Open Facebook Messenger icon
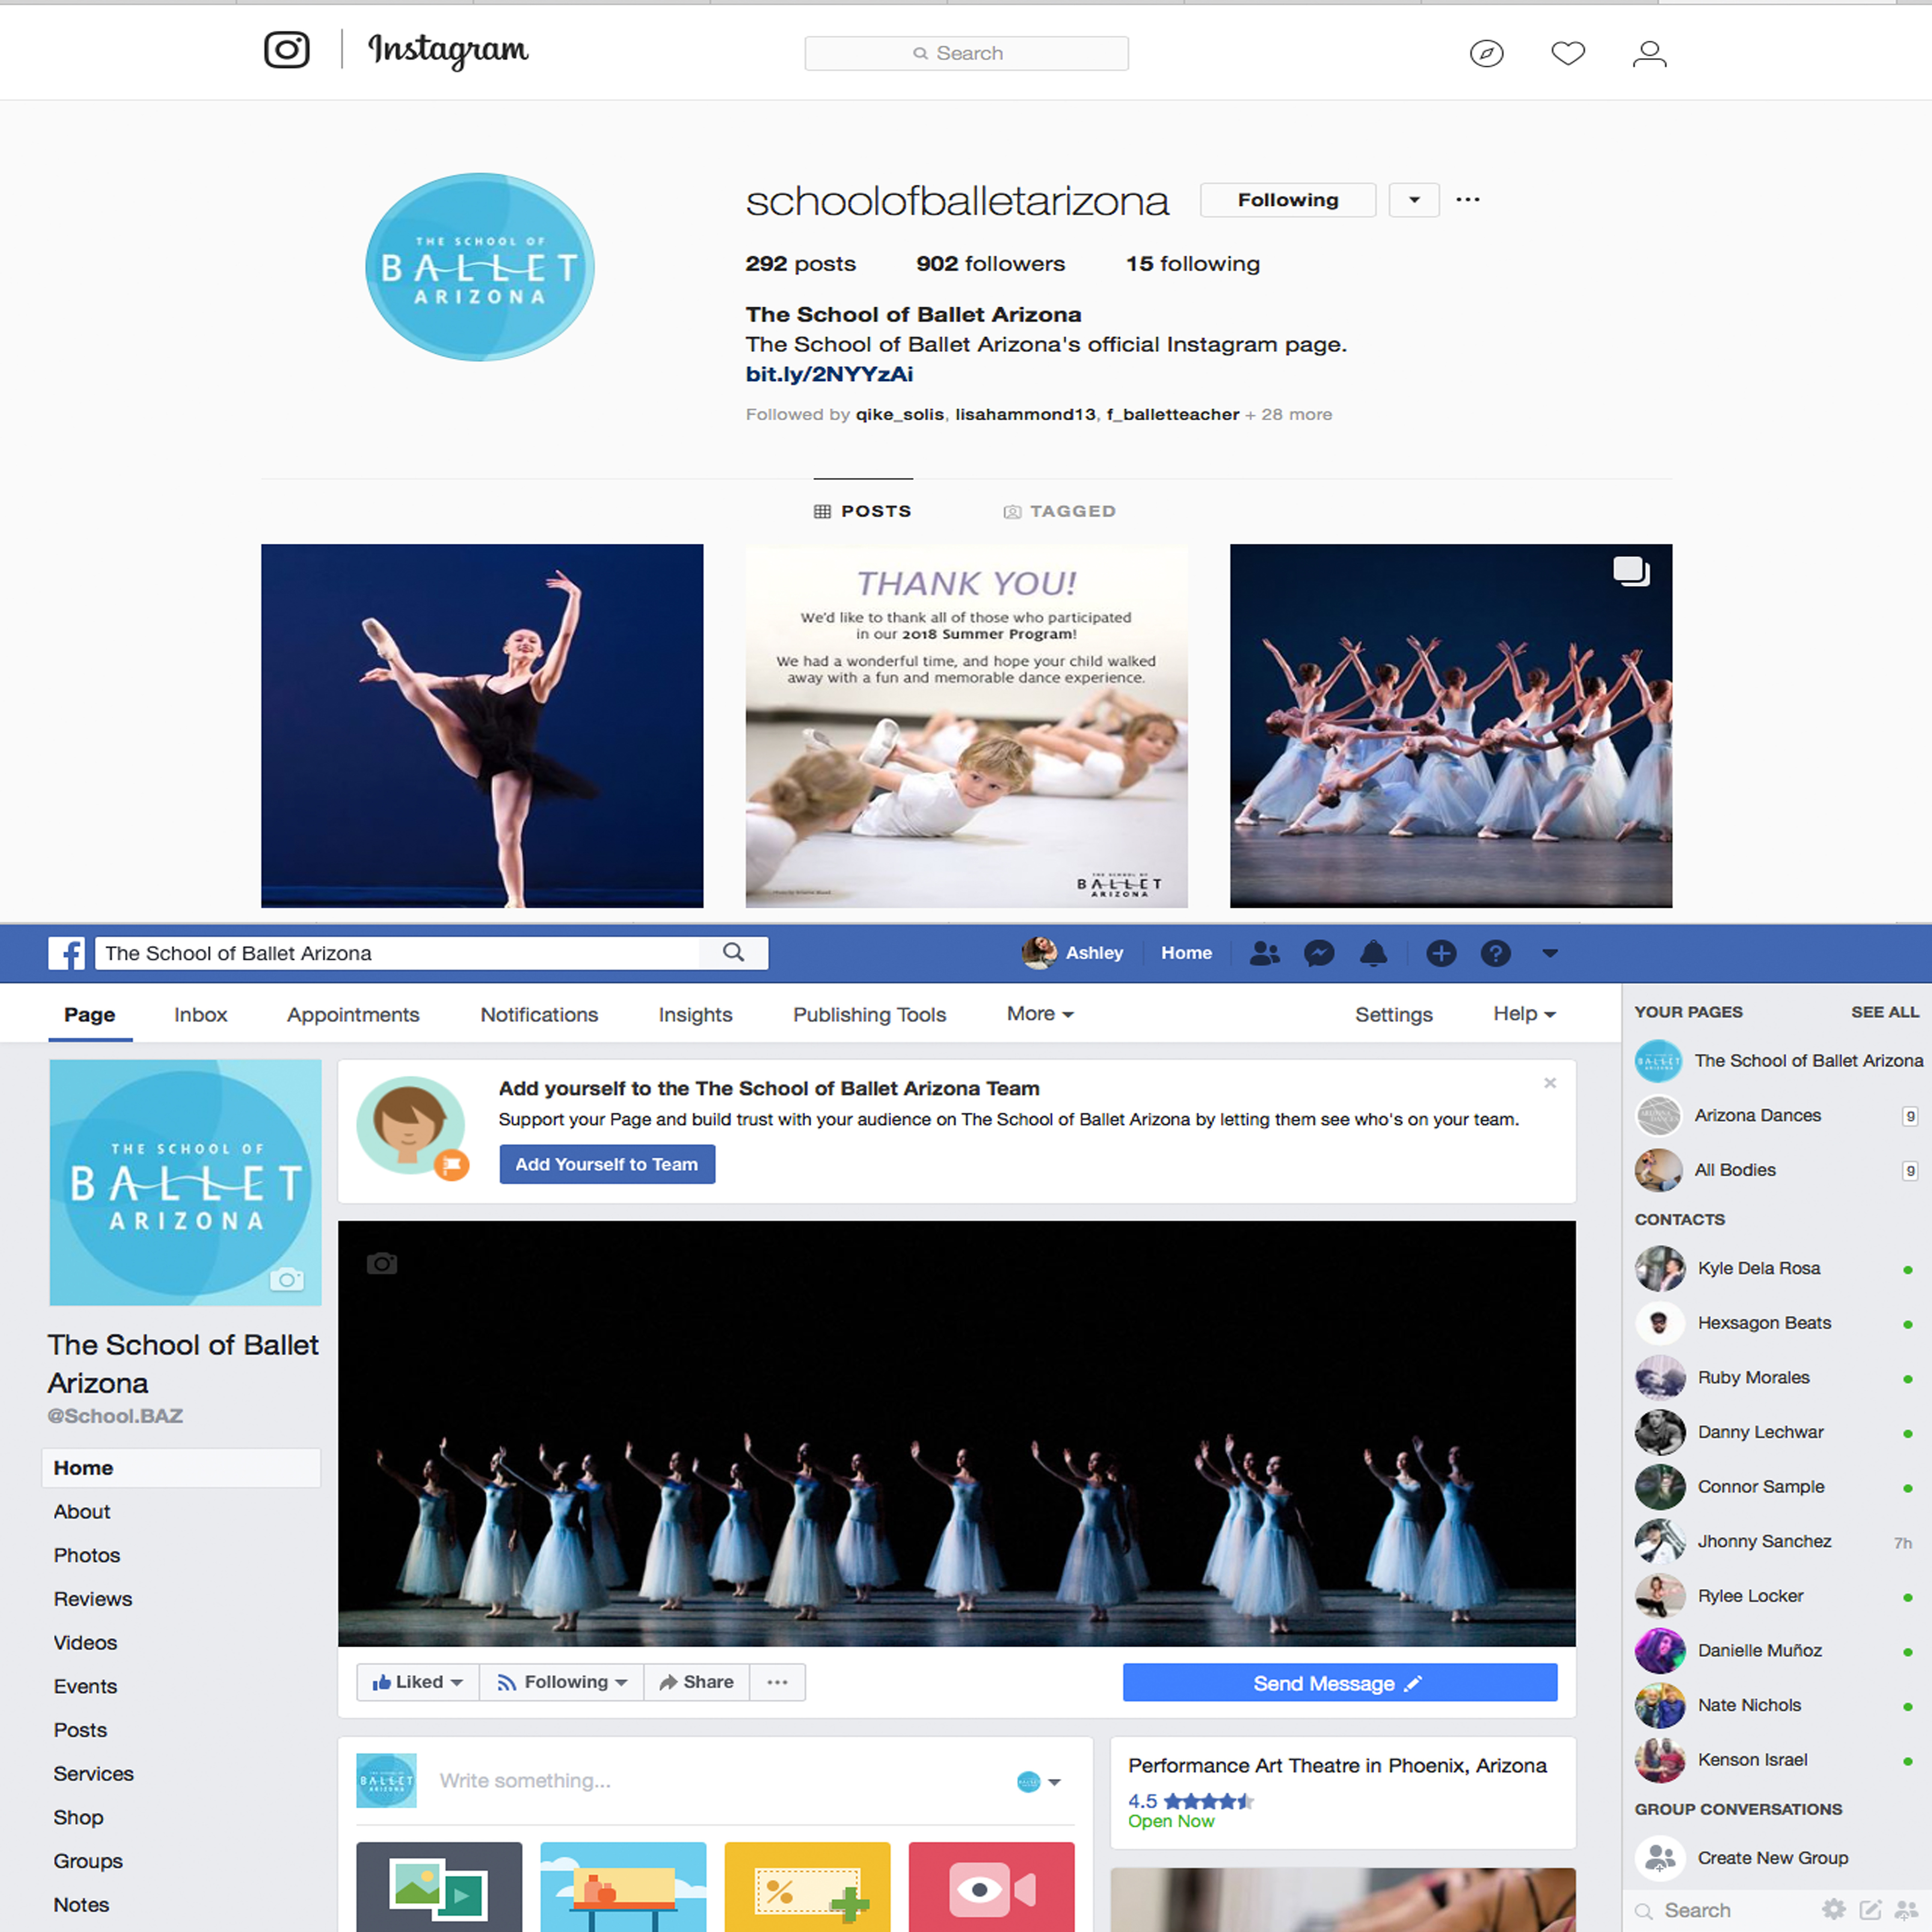 pos(1319,953)
